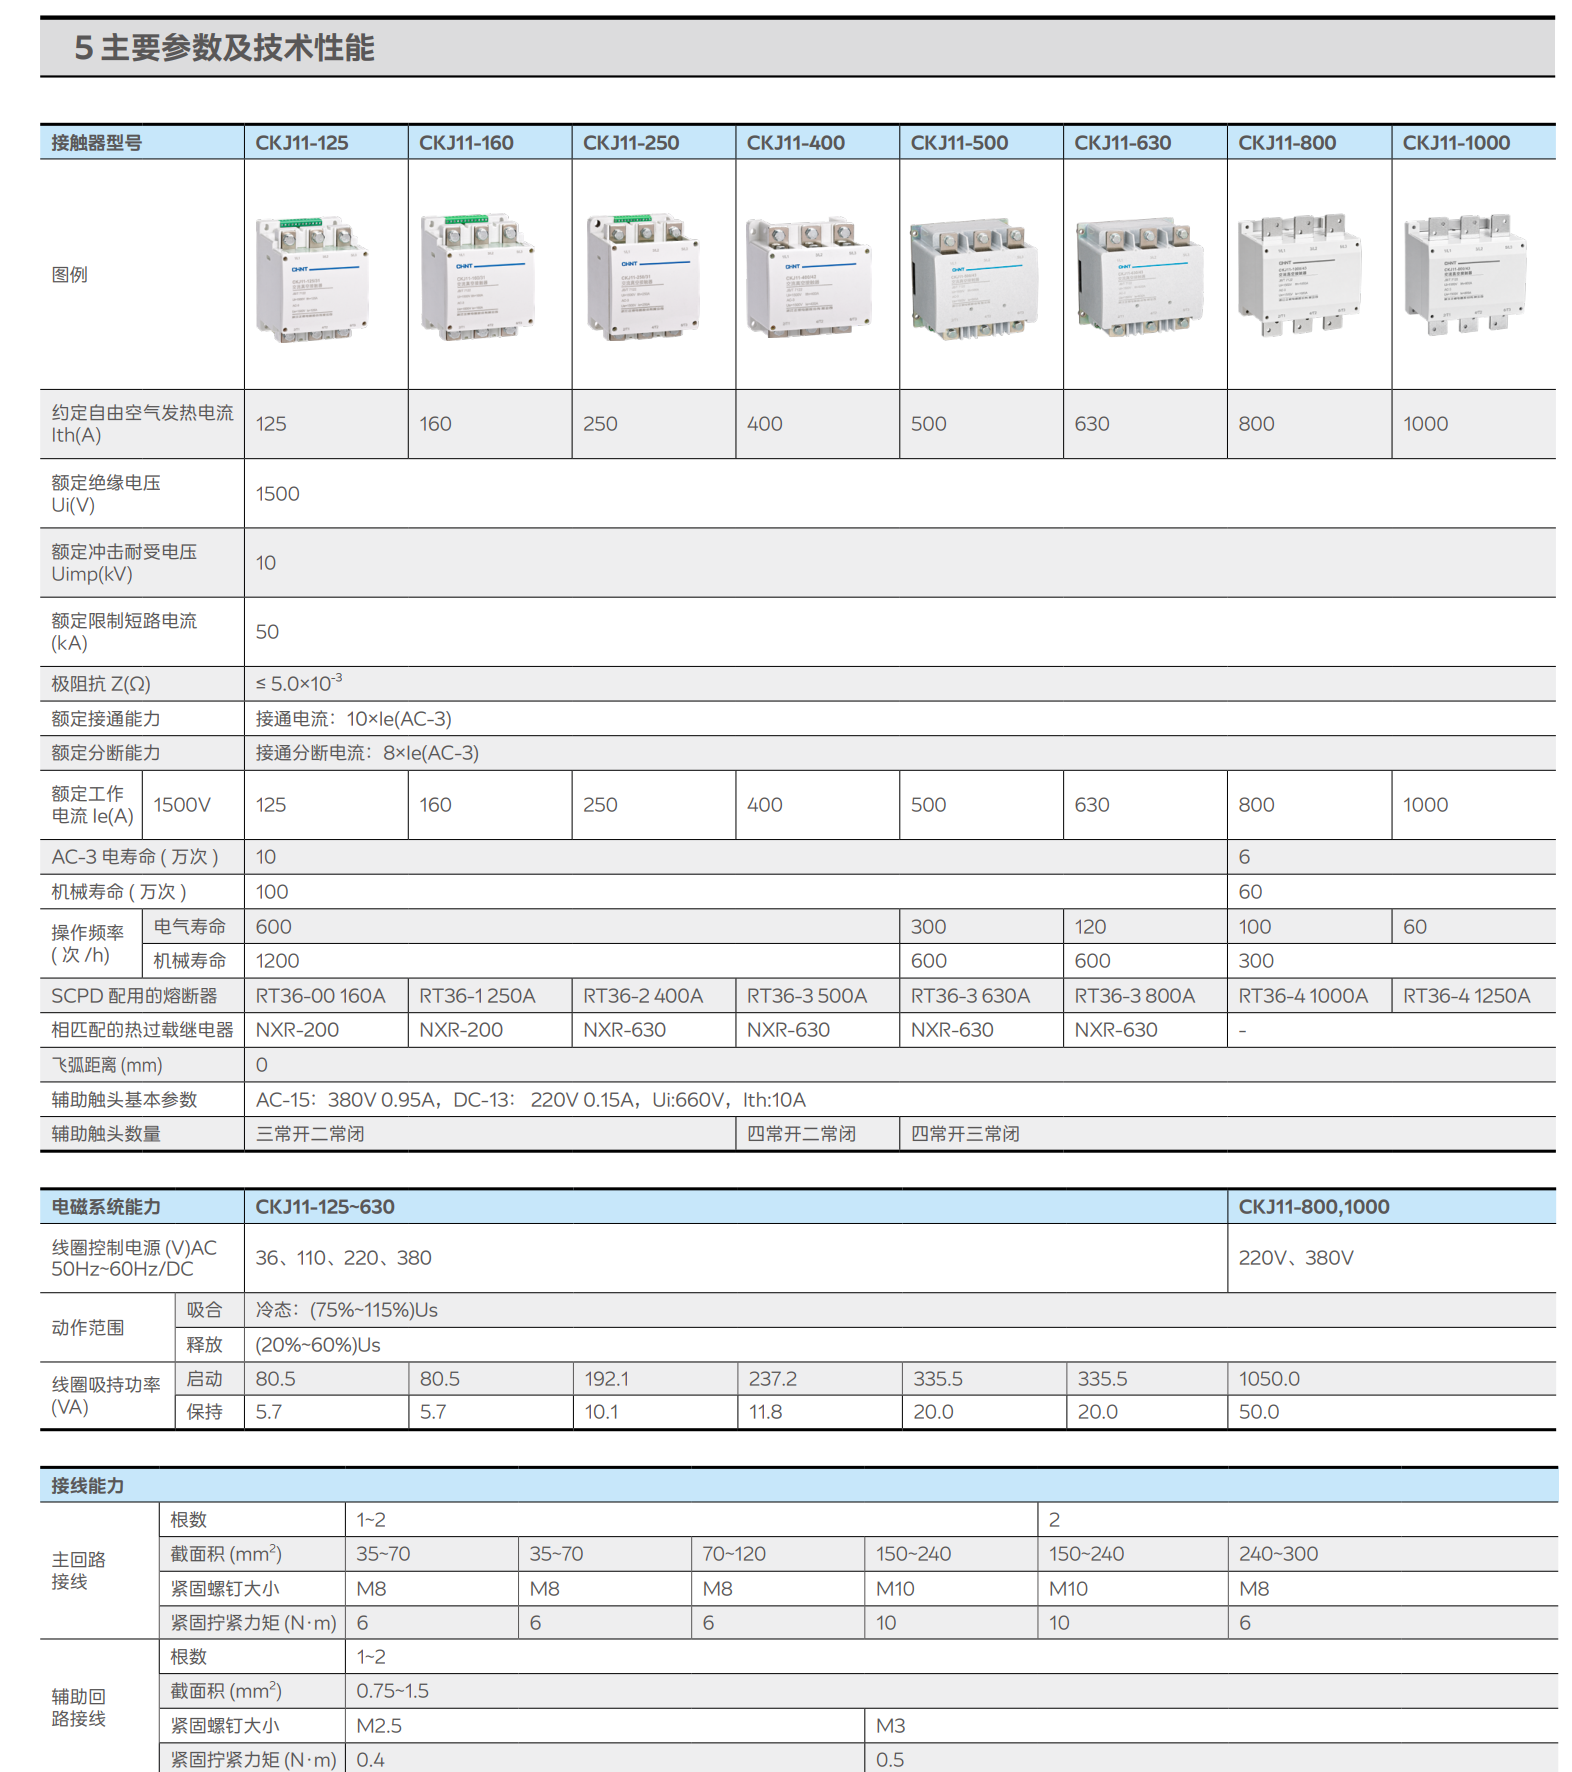Click the "图例" row label
Image resolution: width=1572 pixels, height=1772 pixels.
70,275
